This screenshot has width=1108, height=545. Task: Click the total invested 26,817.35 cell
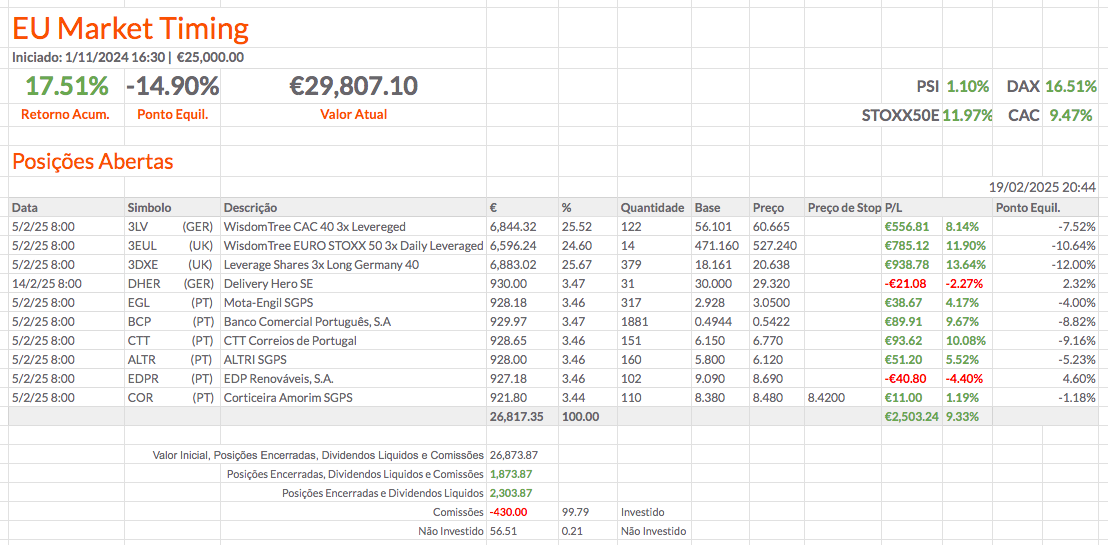tap(516, 417)
